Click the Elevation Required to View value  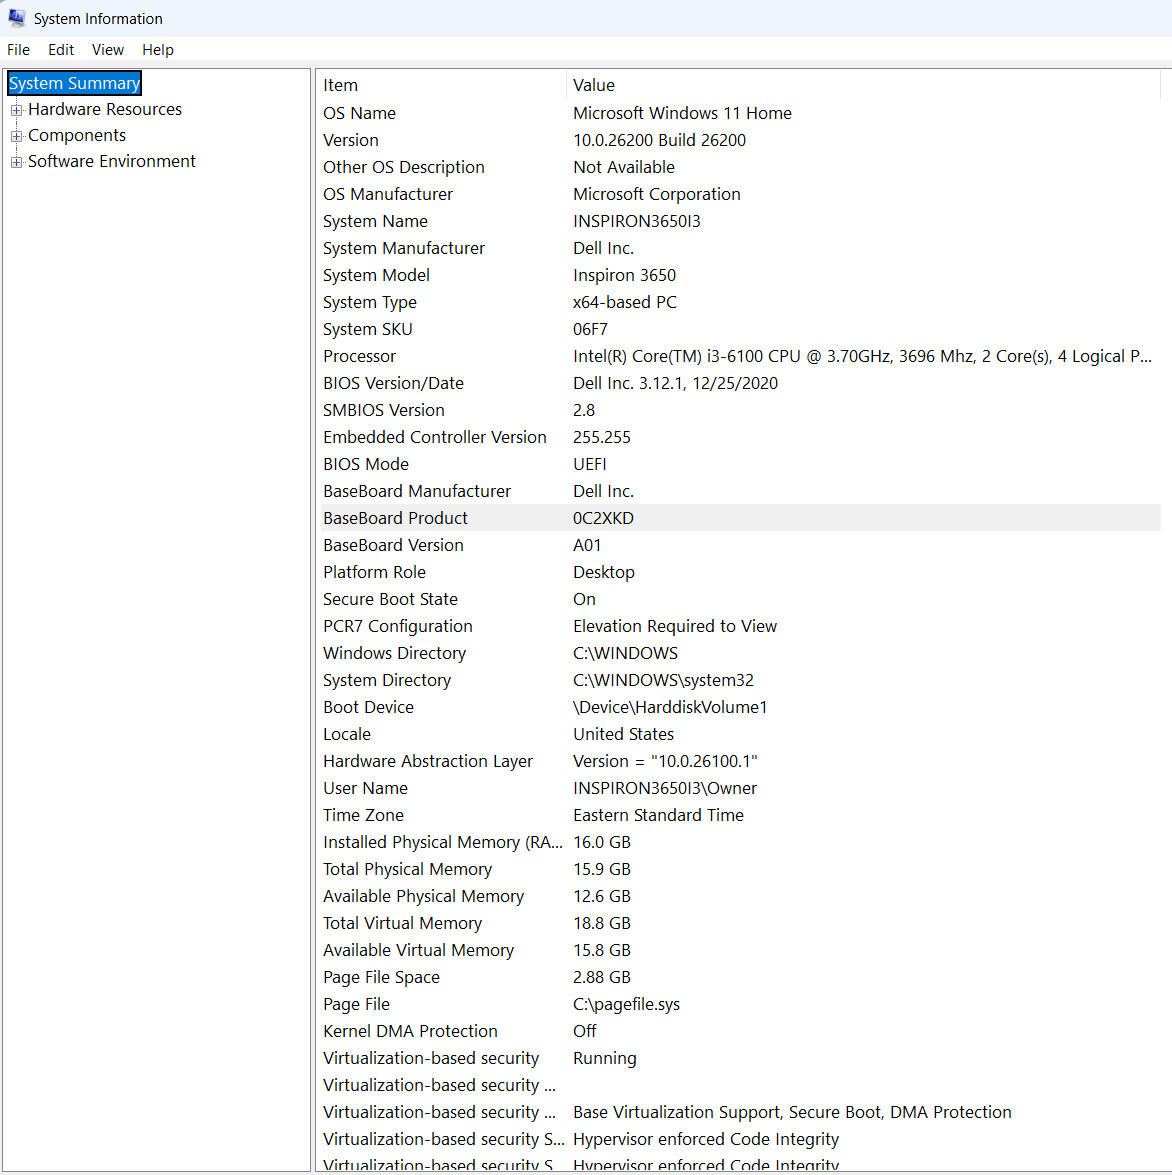tap(675, 626)
